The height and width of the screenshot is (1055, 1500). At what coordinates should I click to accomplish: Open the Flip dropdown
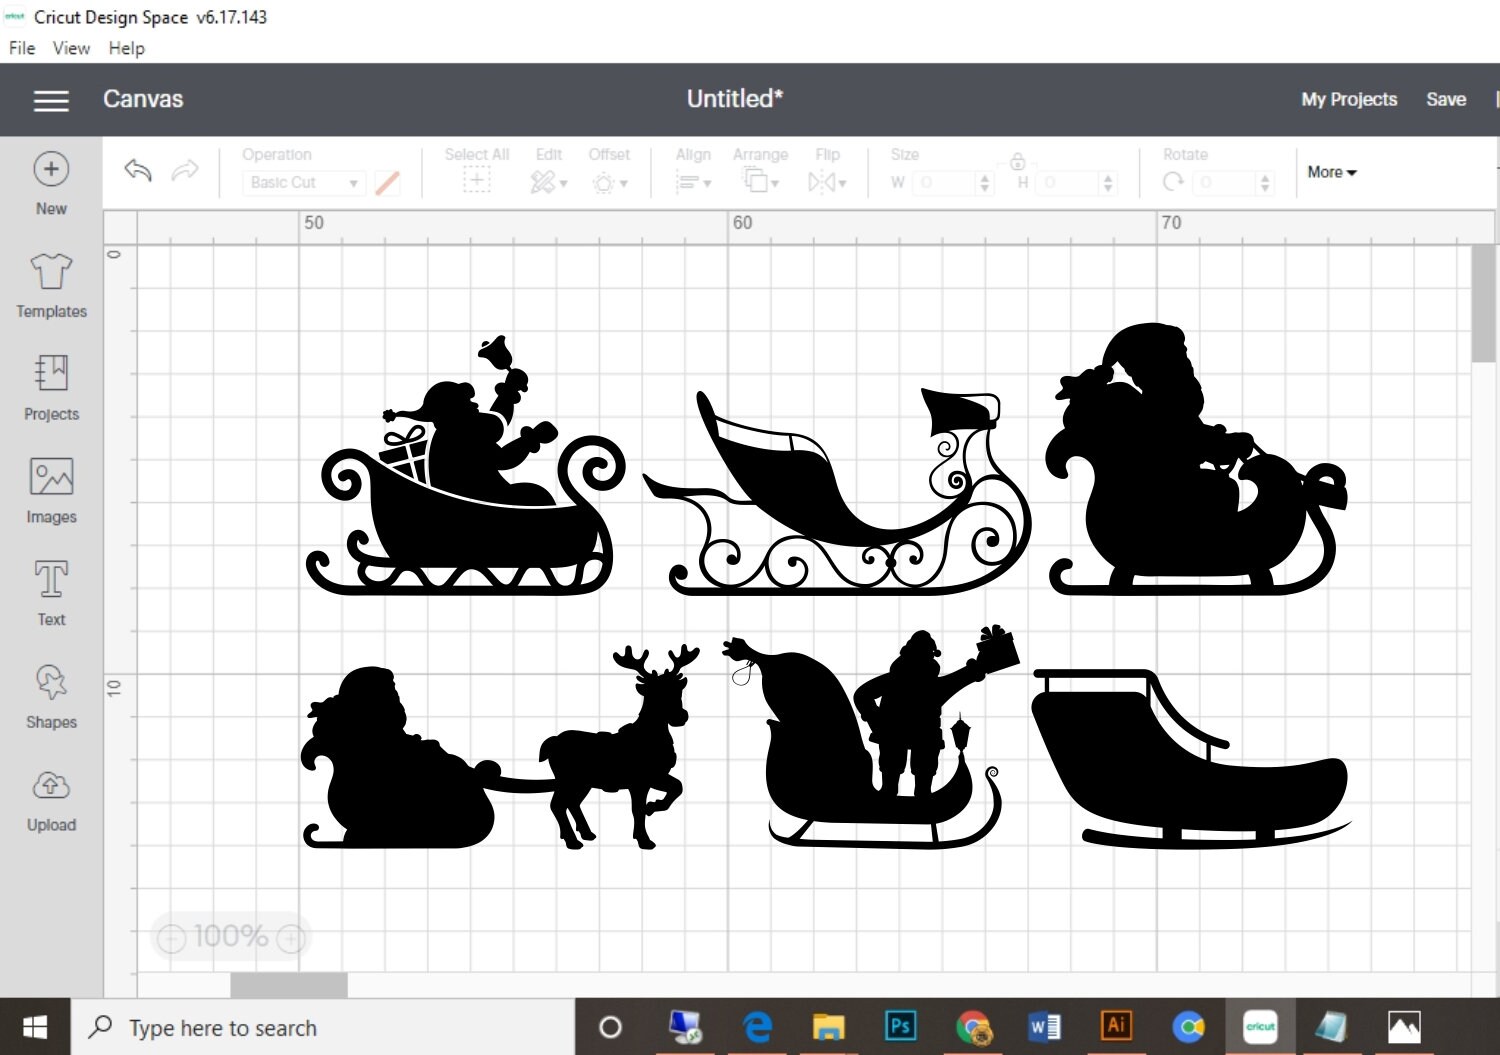click(827, 183)
